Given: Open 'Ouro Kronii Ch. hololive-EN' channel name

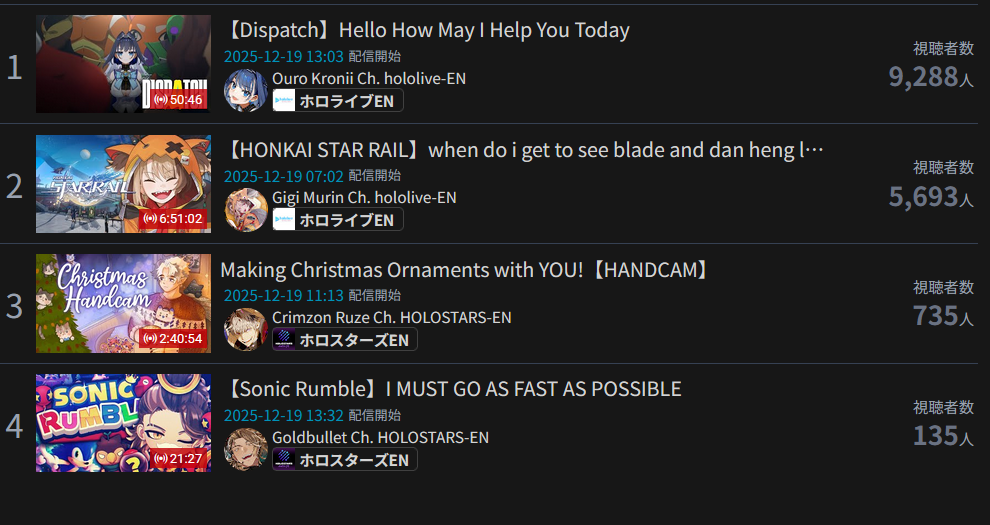Looking at the screenshot, I should tap(369, 78).
